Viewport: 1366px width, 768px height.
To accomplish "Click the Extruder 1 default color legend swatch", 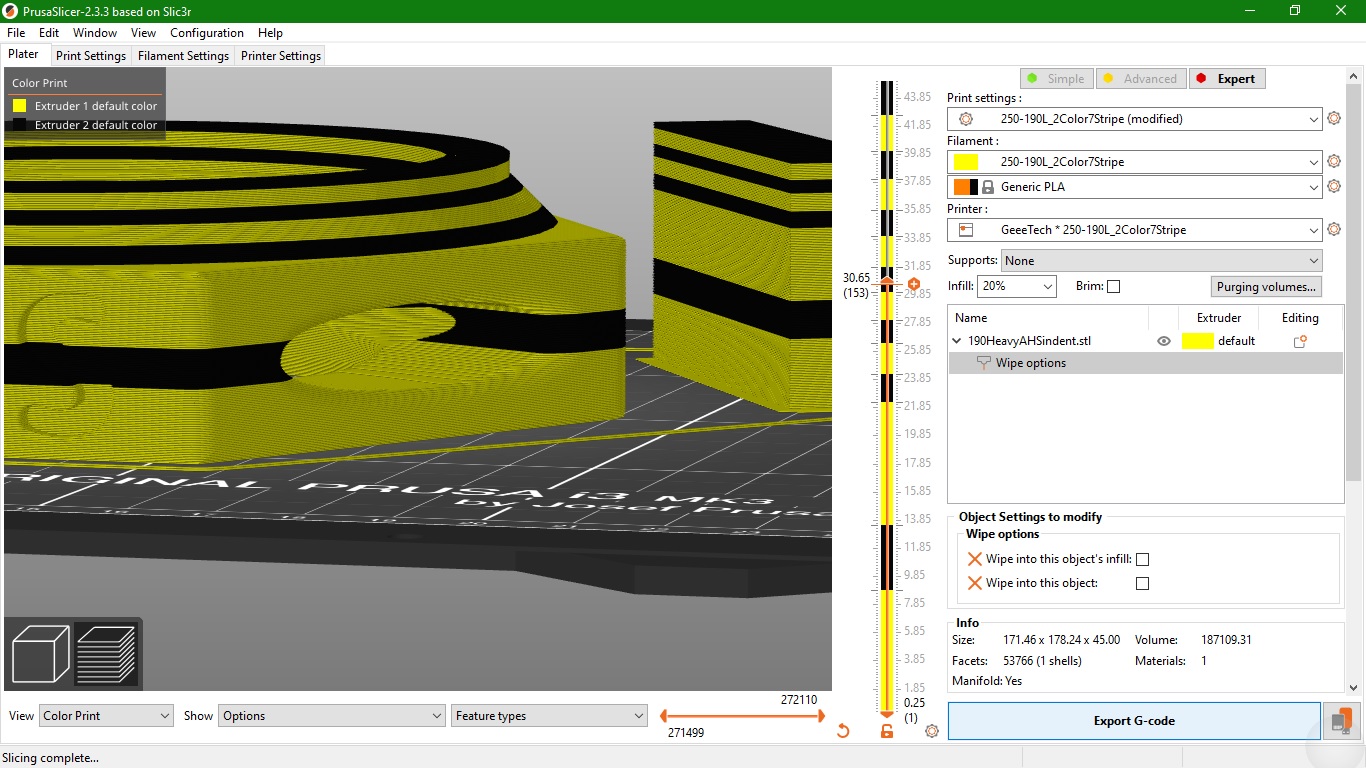I will (19, 105).
